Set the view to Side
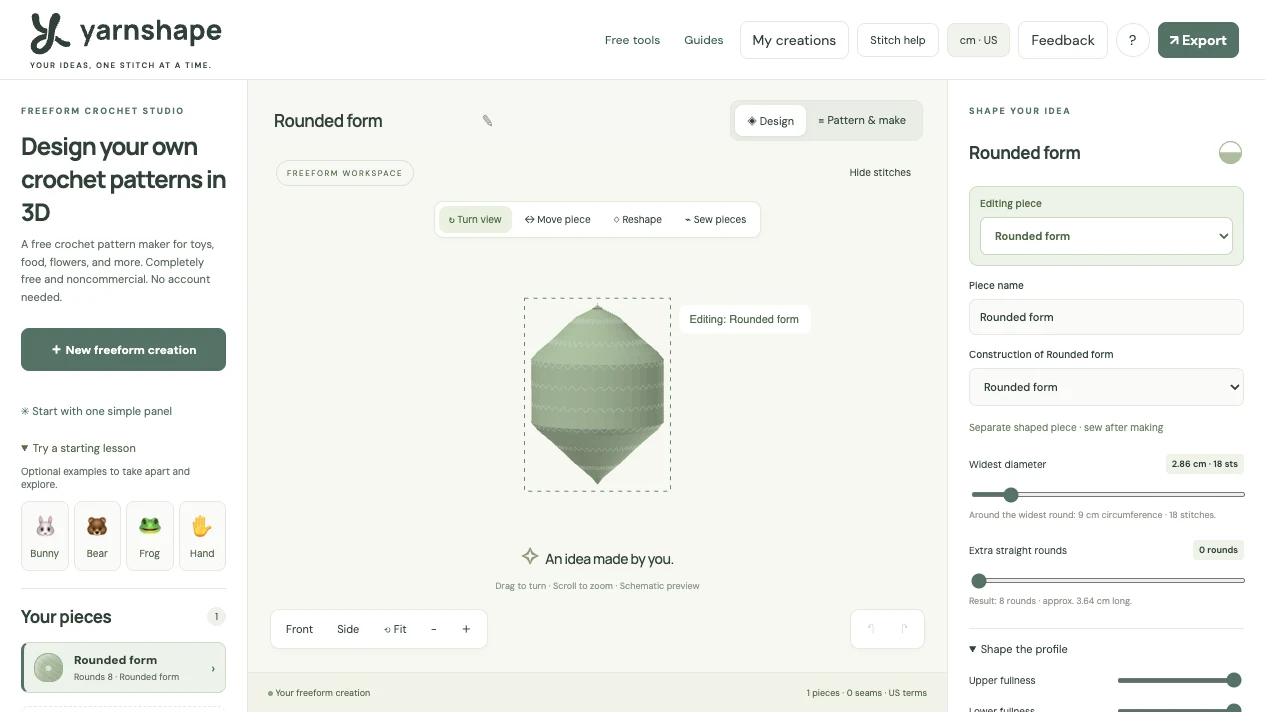Screen dimensions: 1265x712 click(348, 629)
